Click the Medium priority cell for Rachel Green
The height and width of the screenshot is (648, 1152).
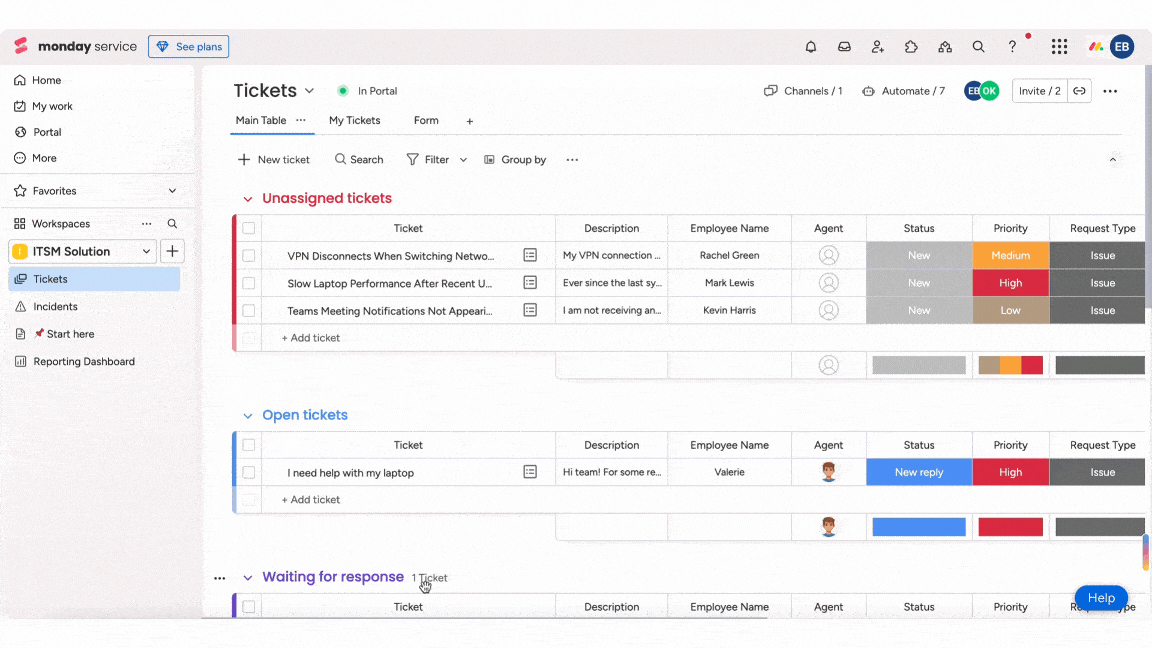[1010, 255]
